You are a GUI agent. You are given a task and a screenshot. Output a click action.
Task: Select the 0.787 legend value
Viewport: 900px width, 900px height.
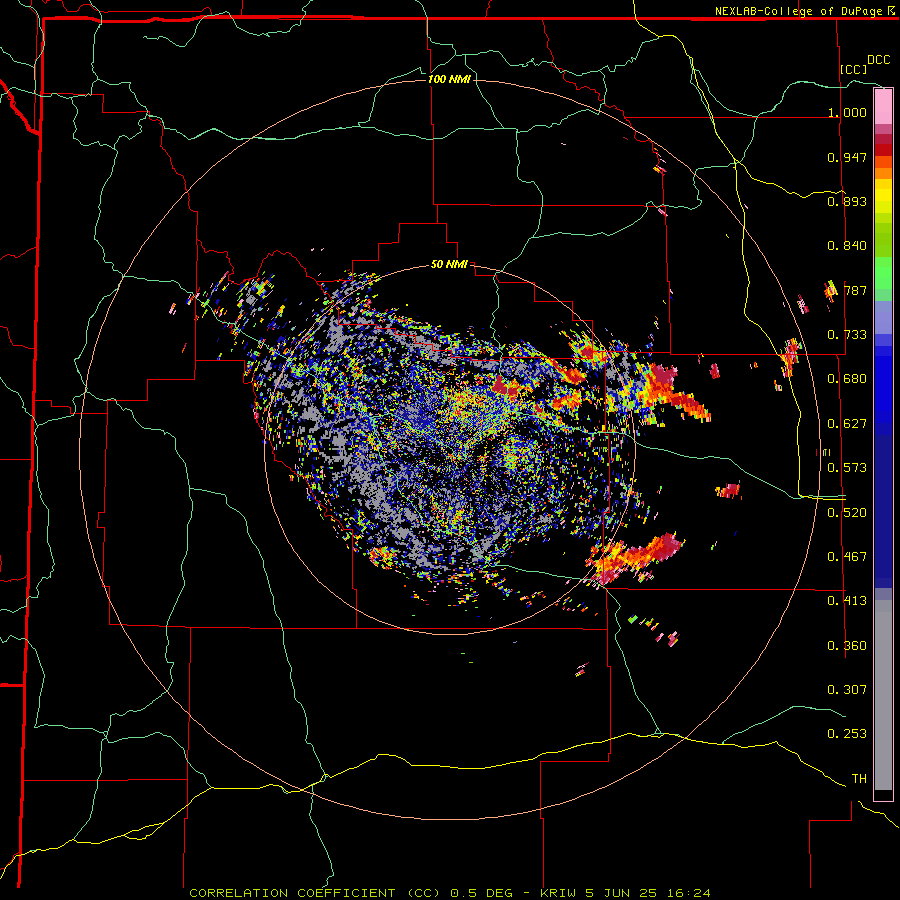click(x=855, y=290)
